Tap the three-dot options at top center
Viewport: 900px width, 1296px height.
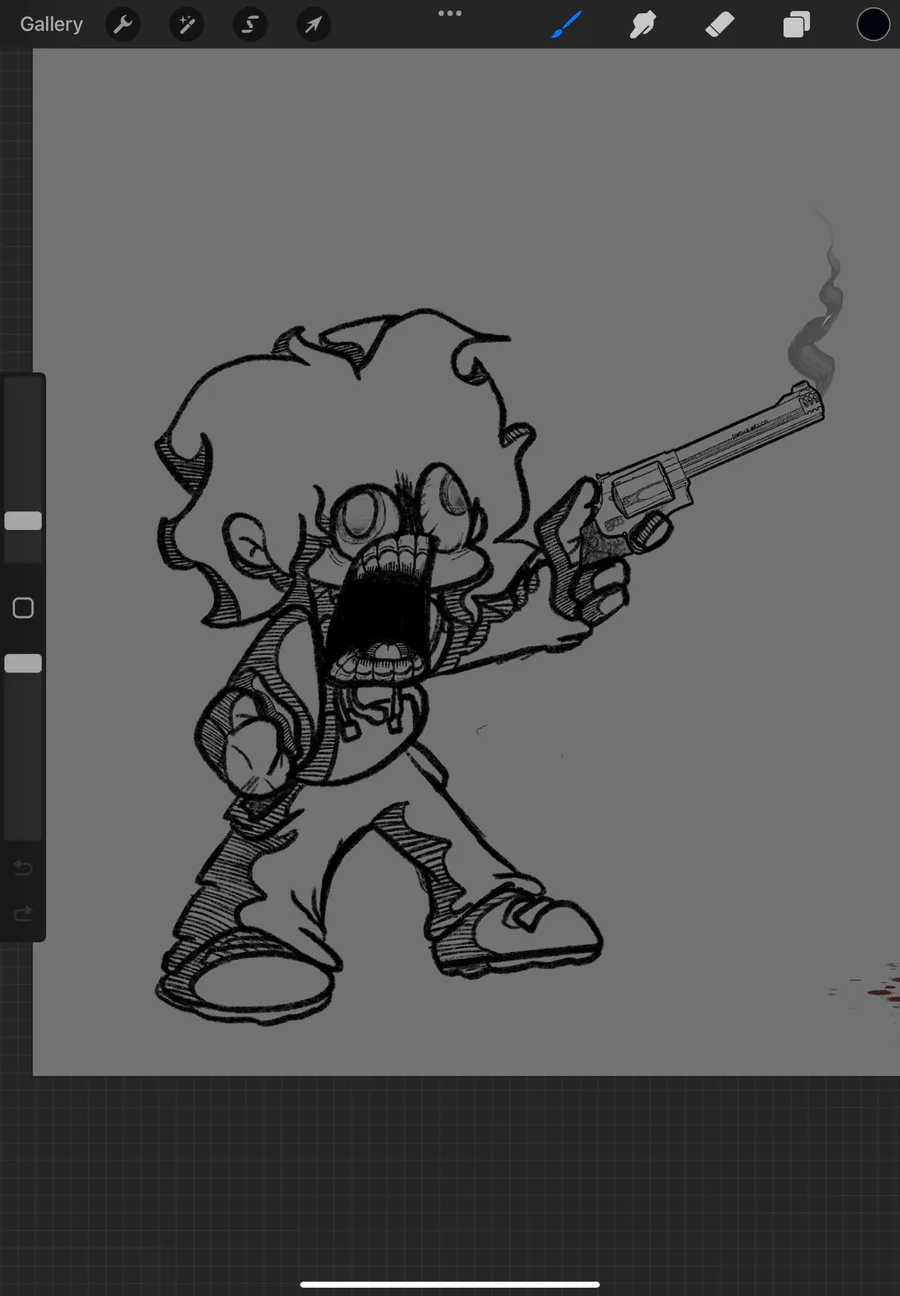click(x=450, y=13)
